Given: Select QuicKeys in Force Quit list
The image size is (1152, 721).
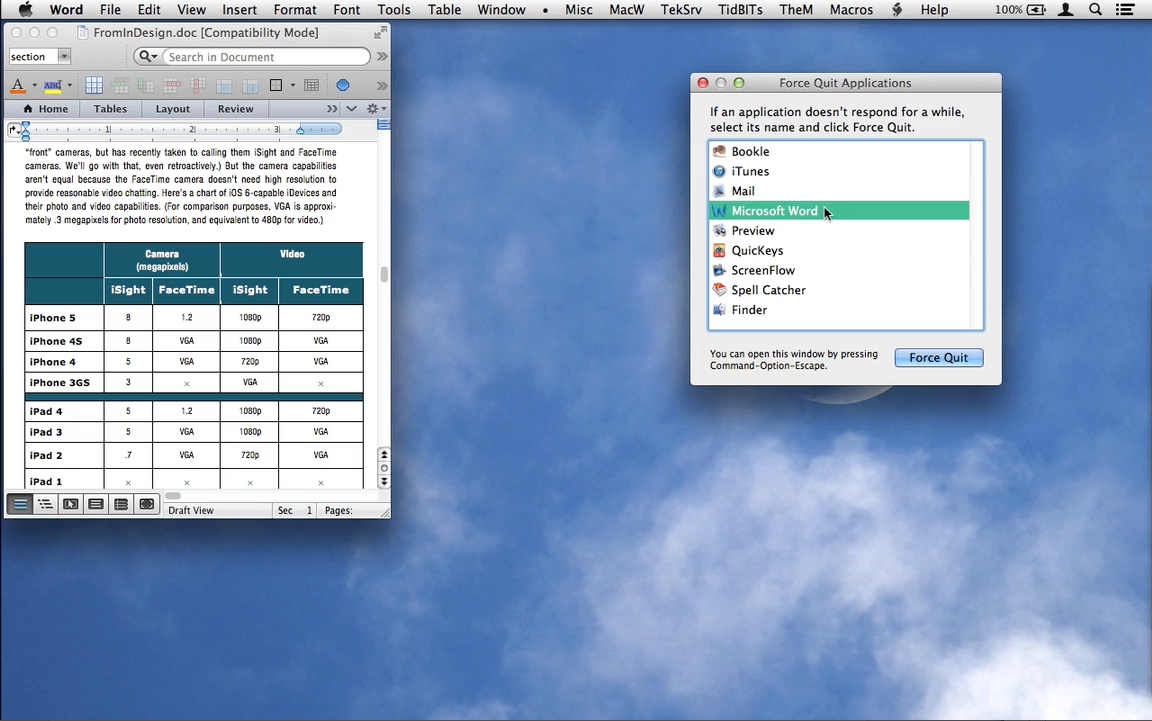Looking at the screenshot, I should pyautogui.click(x=839, y=251).
